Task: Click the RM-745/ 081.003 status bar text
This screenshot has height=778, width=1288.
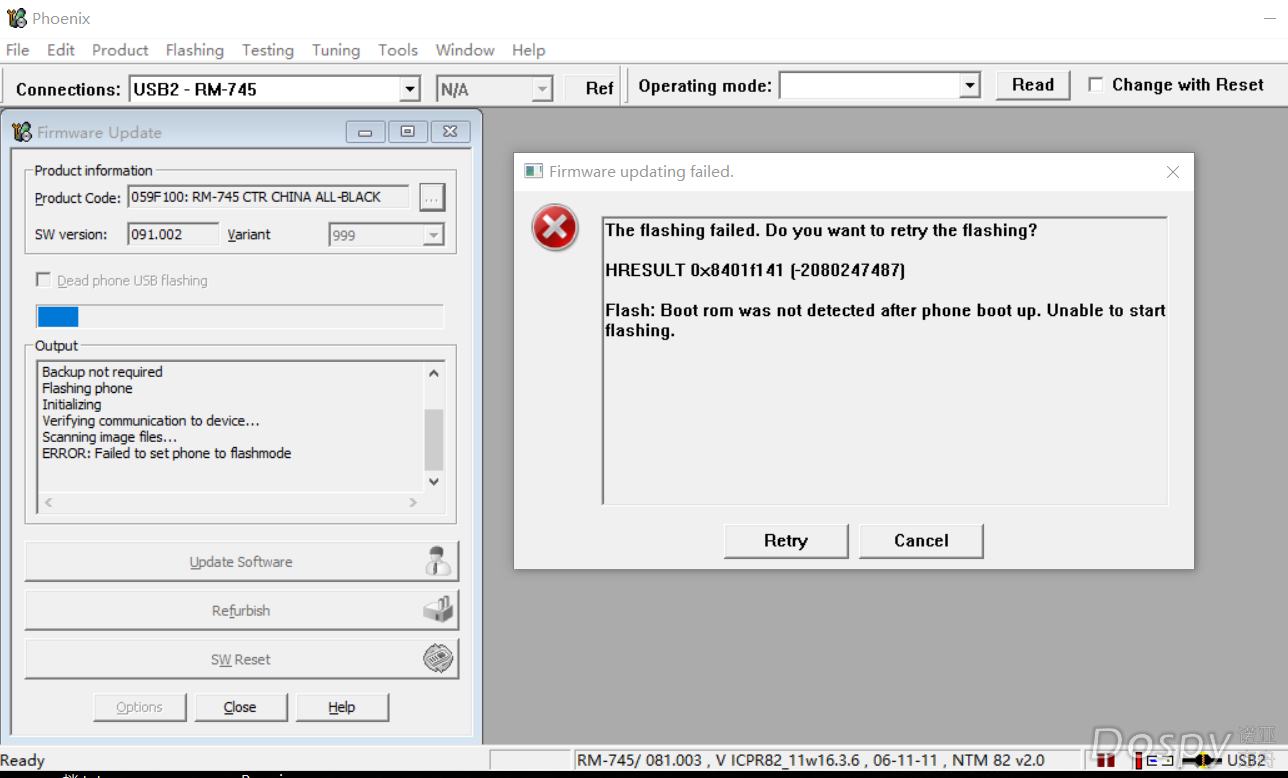Action: click(x=811, y=760)
